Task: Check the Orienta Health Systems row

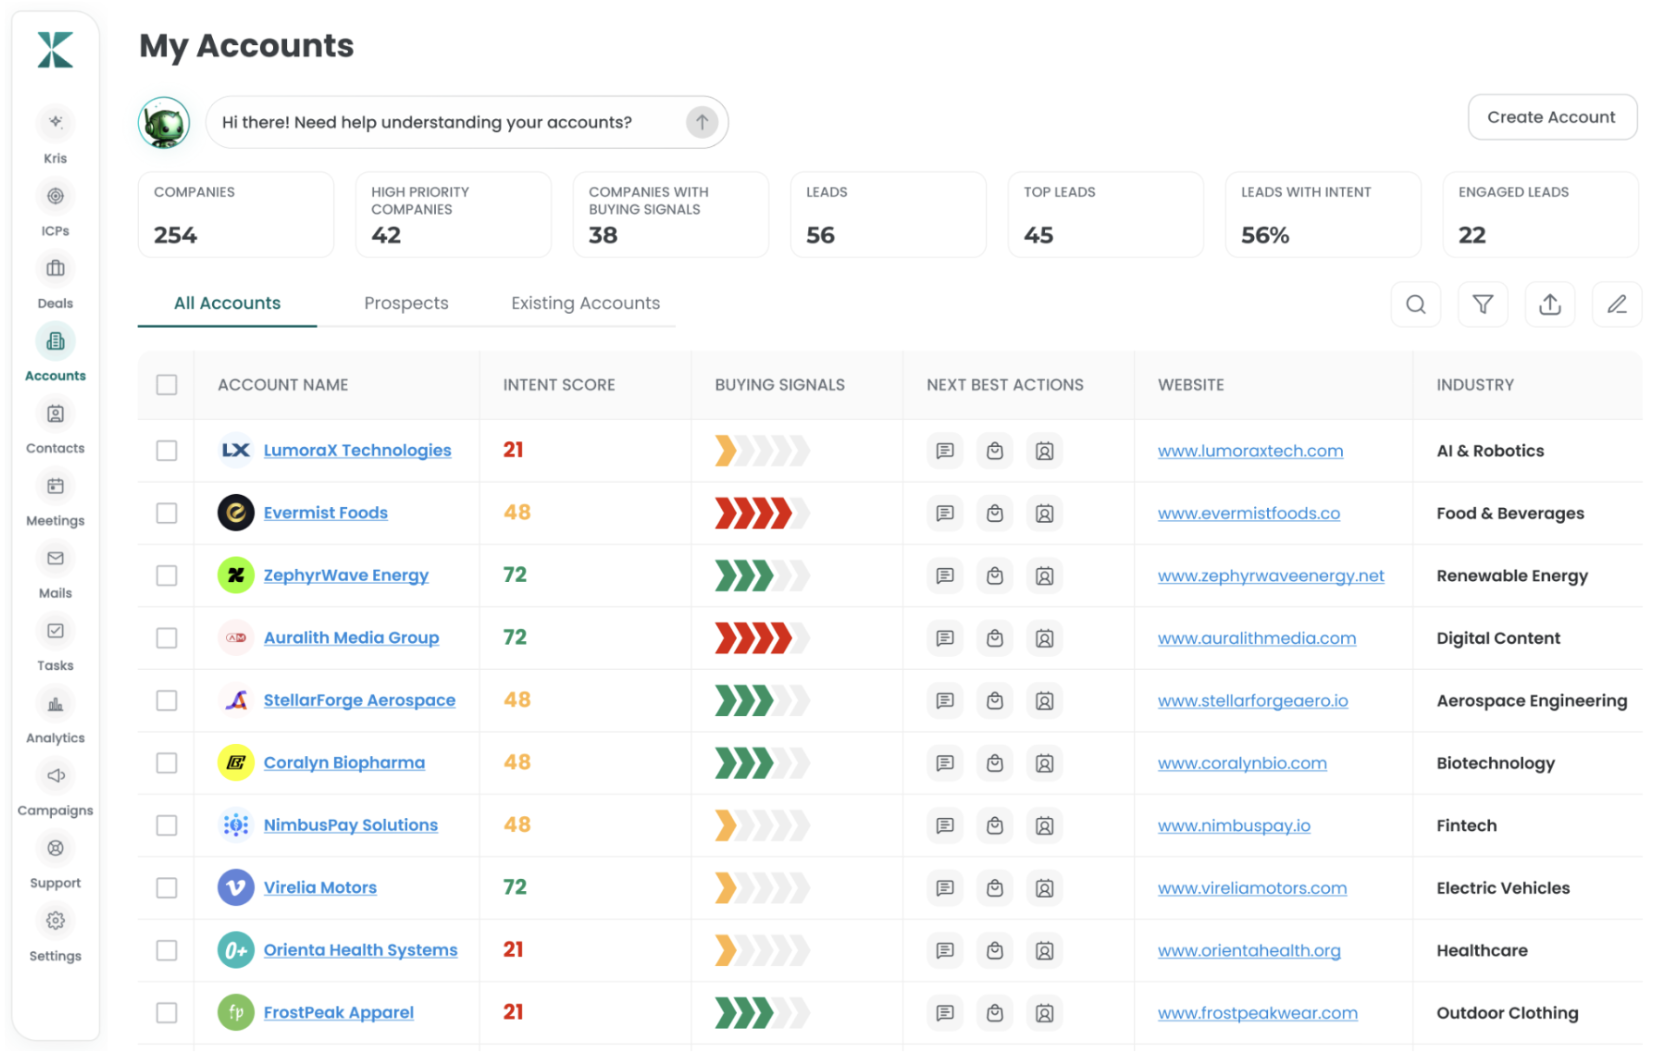Action: tap(167, 951)
